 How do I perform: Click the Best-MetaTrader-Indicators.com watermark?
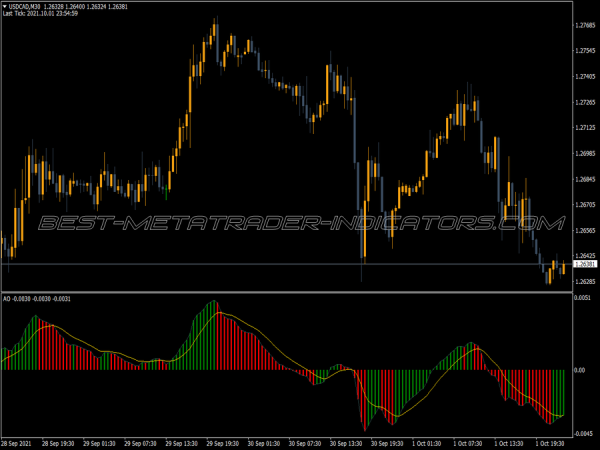289,222
